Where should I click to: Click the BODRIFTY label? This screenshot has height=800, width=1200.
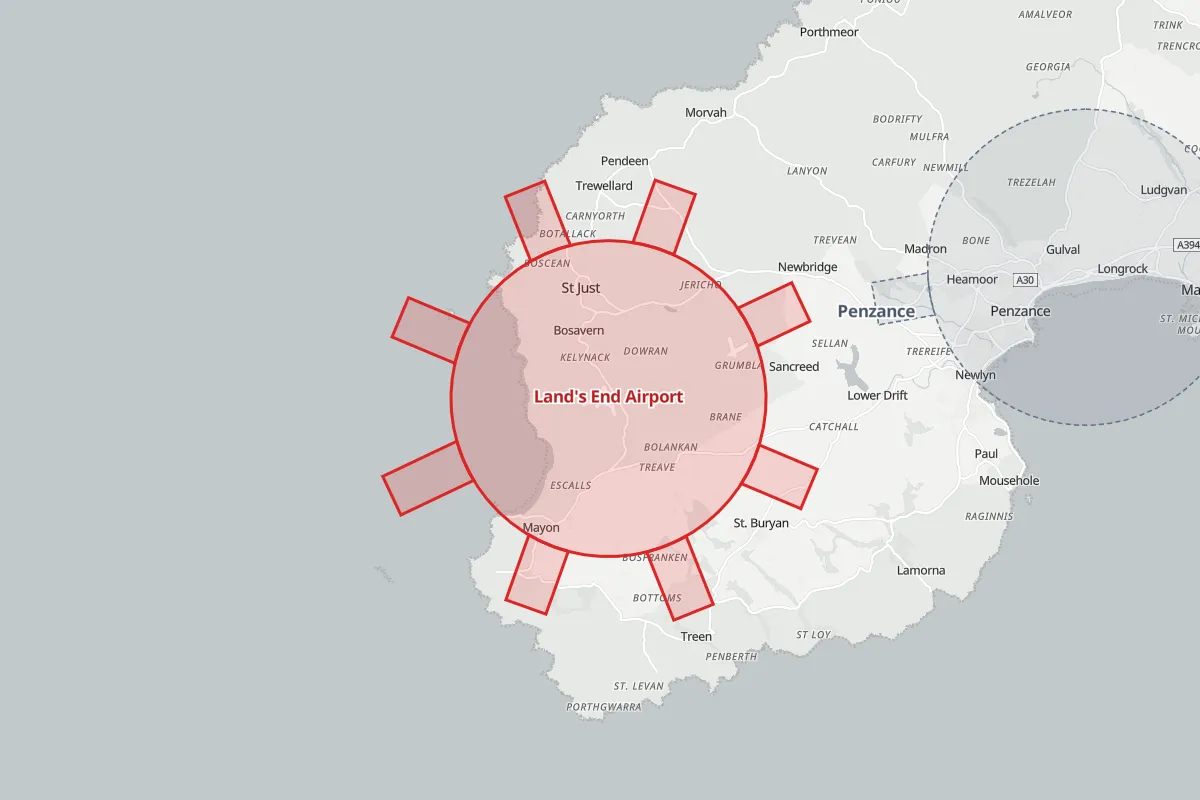(897, 119)
